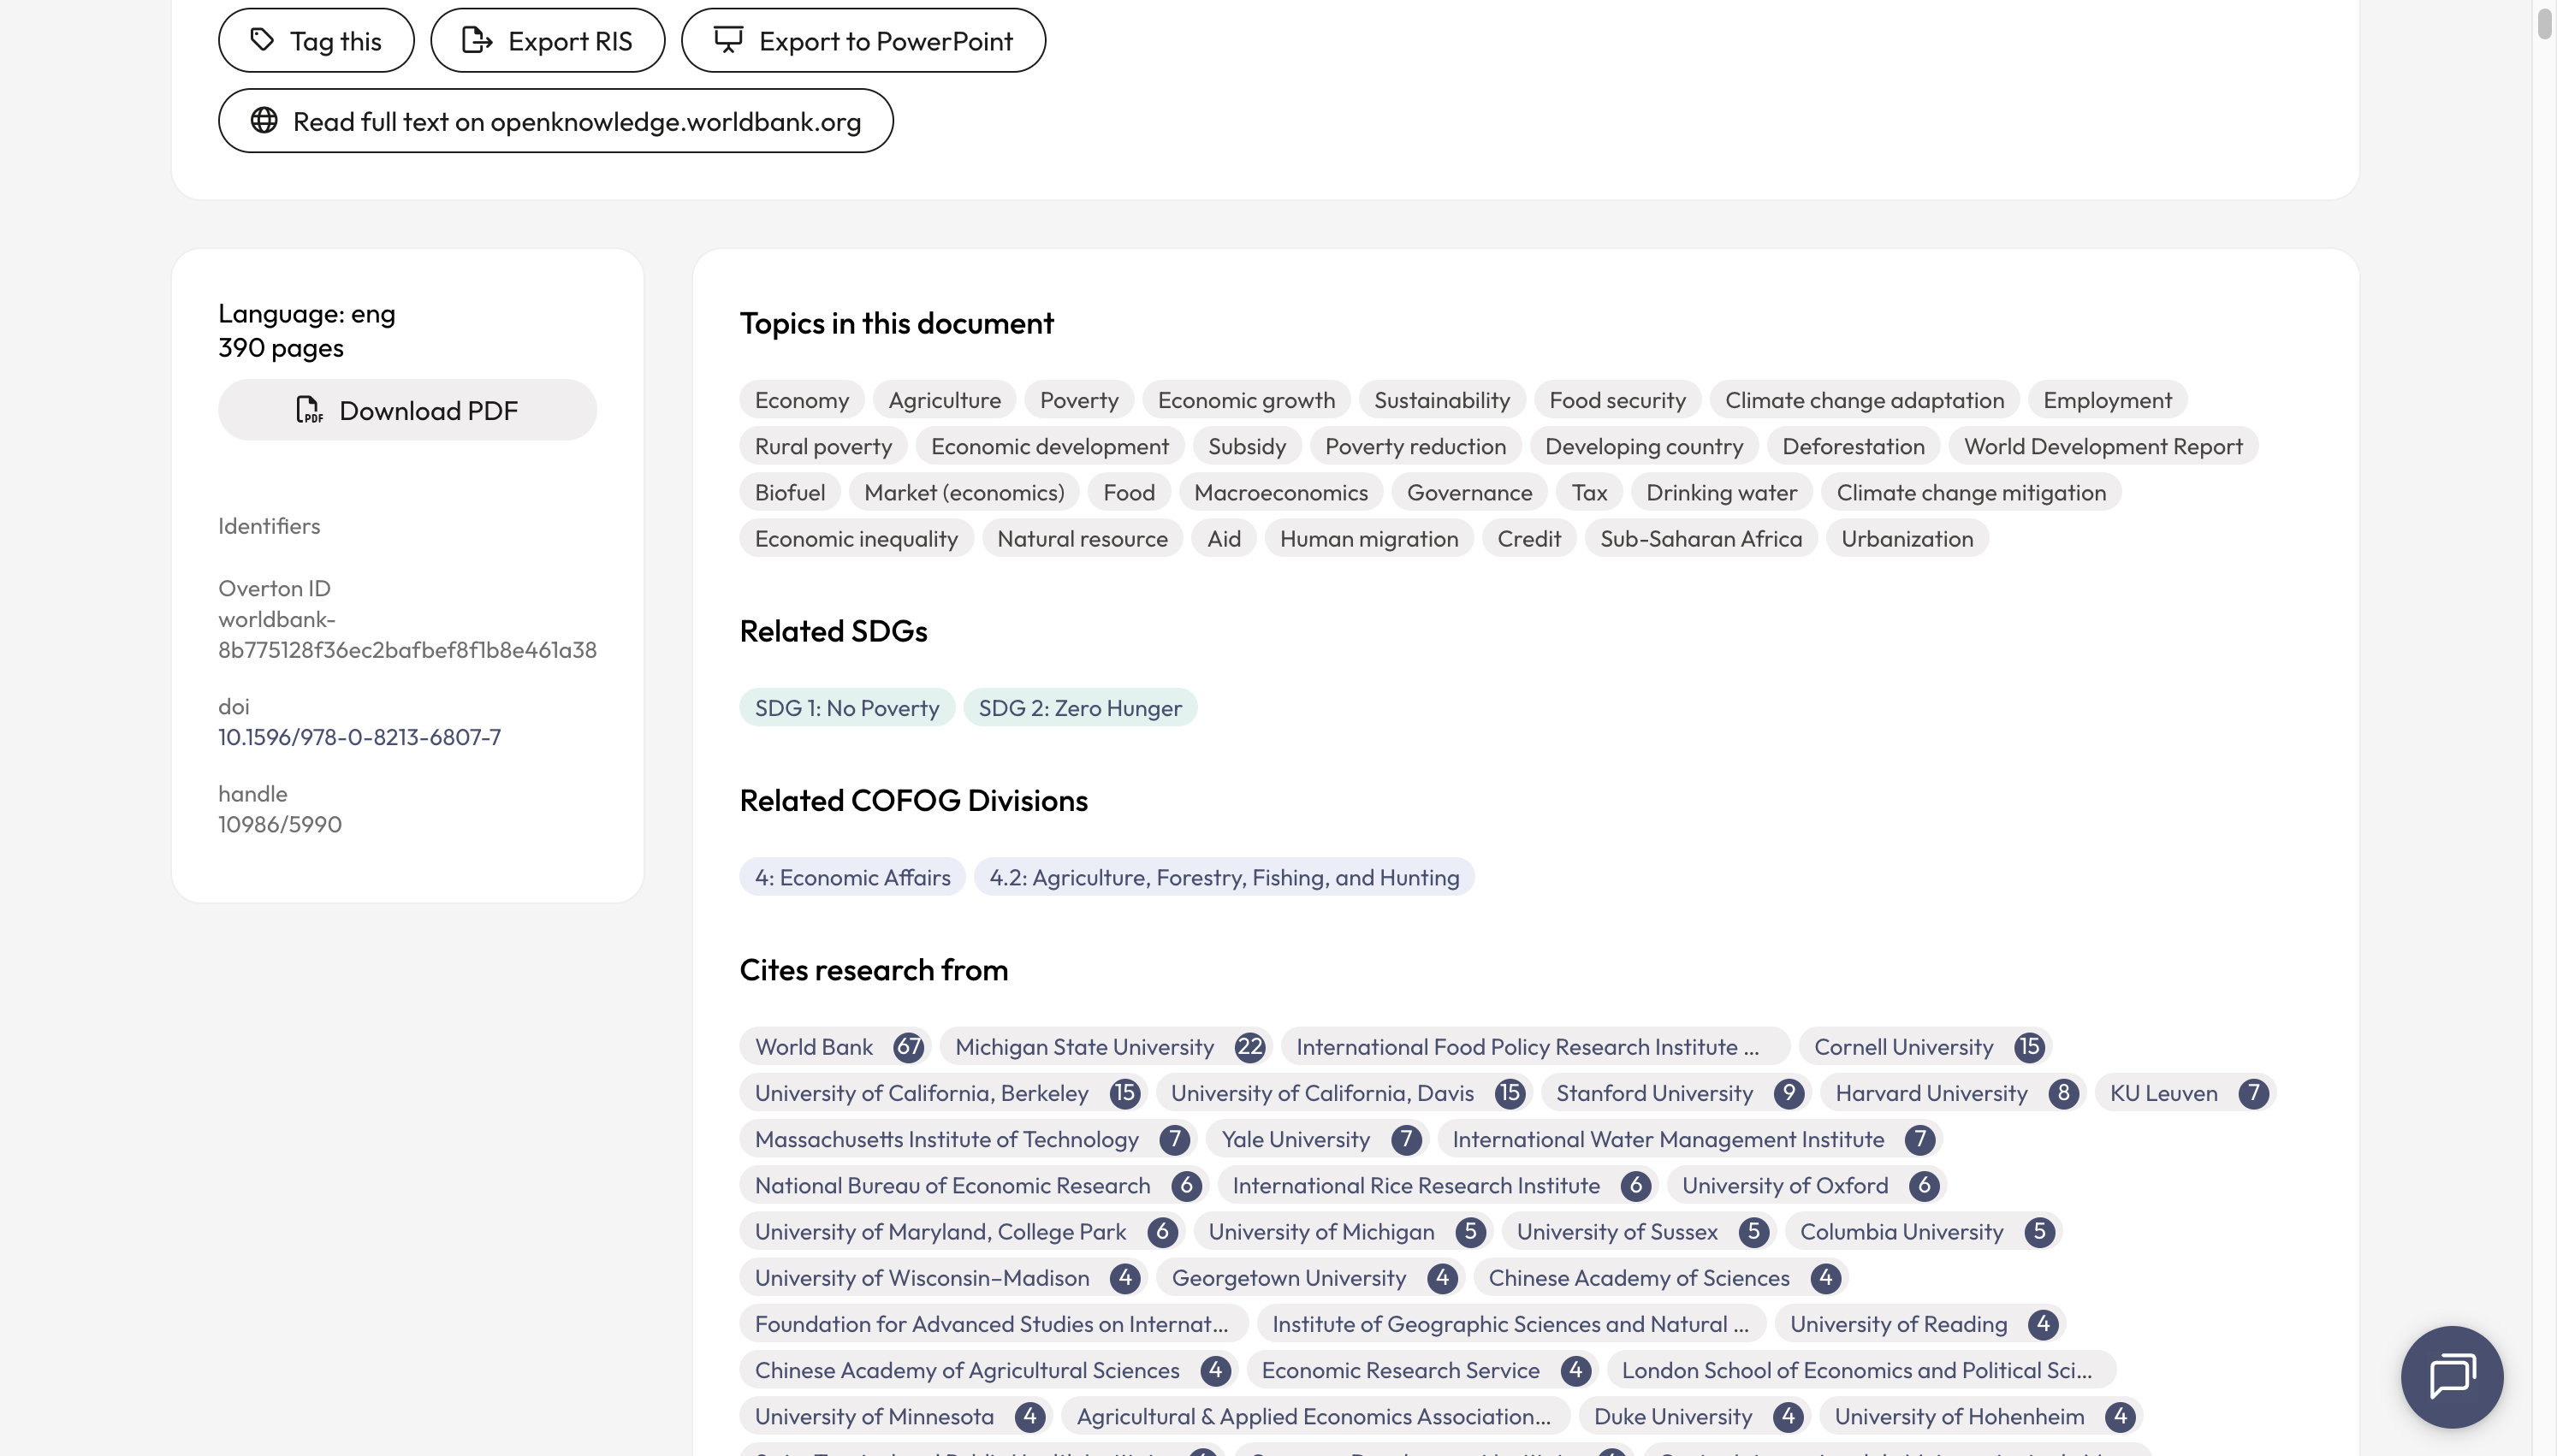Image resolution: width=2557 pixels, height=1456 pixels.
Task: Open the doi link 10.1596/978-0-8213-6807-7
Action: [360, 737]
